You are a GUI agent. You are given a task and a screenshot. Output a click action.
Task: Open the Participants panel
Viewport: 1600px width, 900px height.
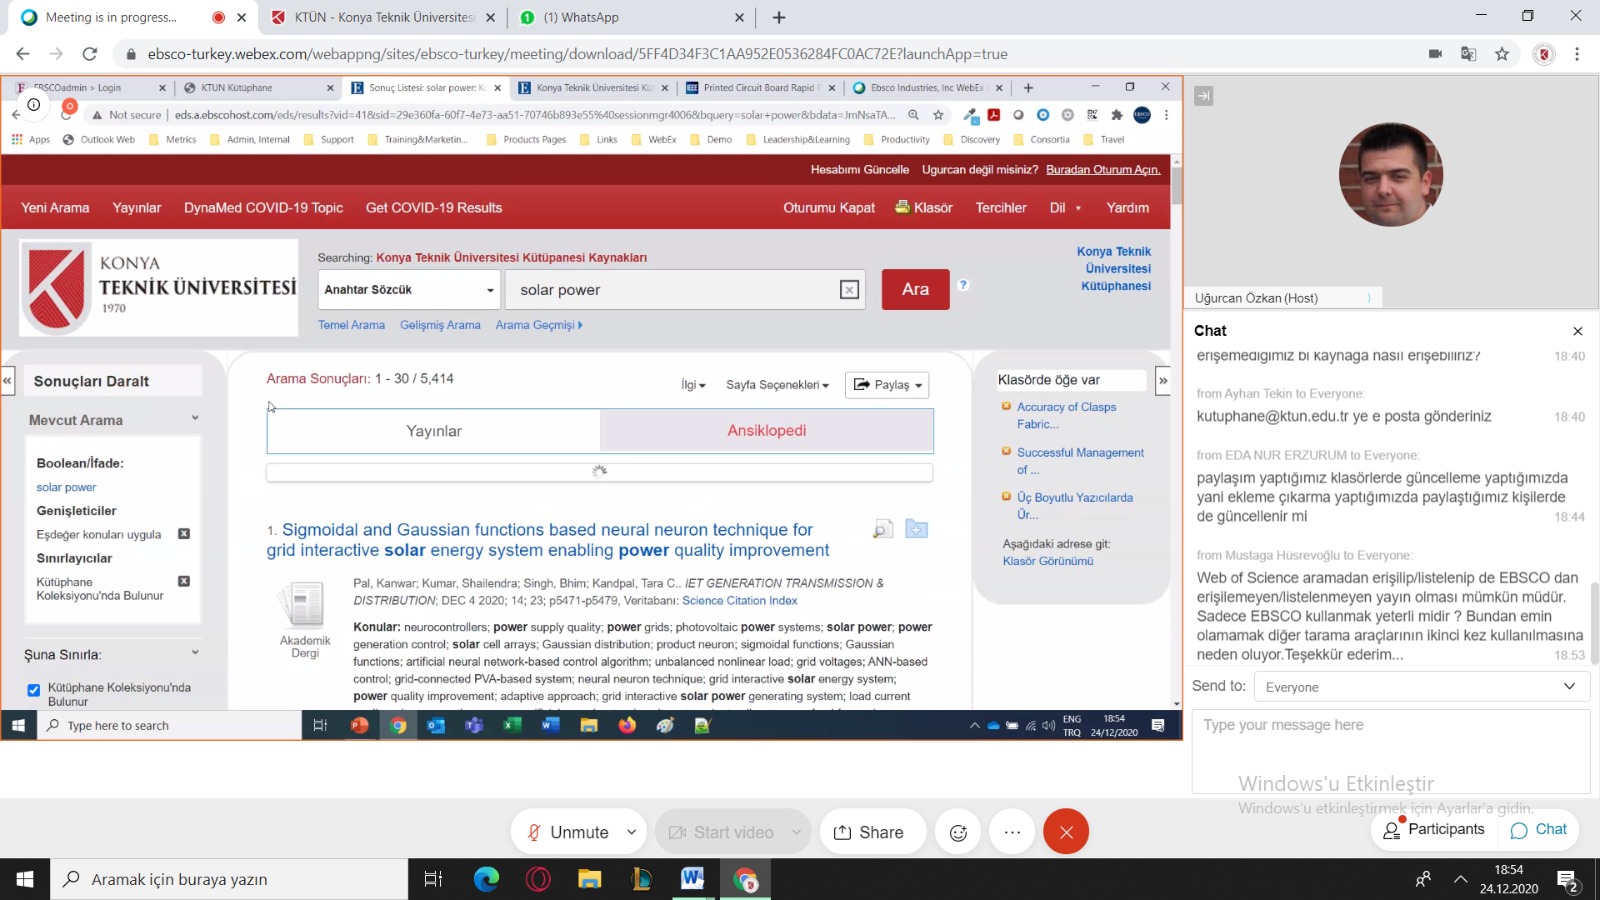click(1433, 829)
